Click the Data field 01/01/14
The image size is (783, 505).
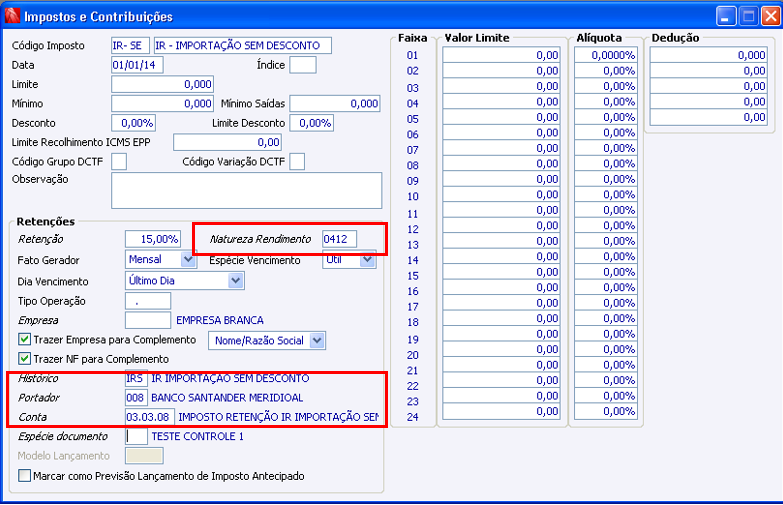tap(137, 65)
